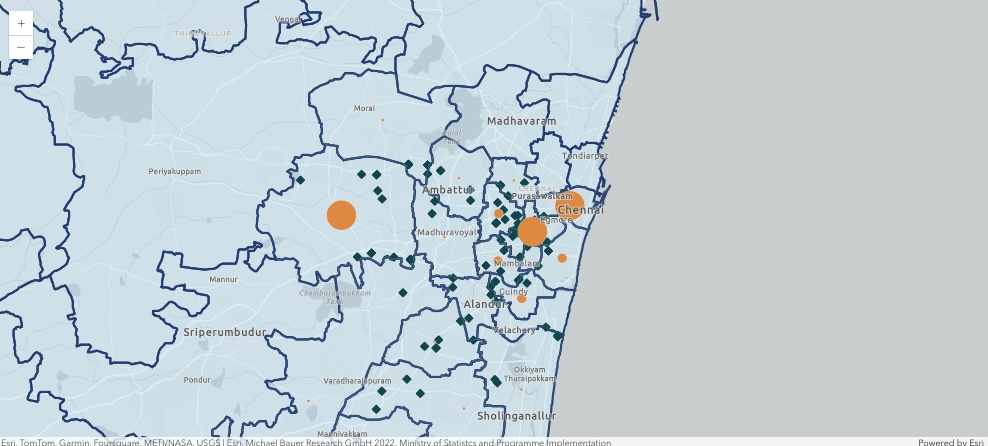Screen dimensions: 988x446
Task: Click the Madhuravoyal label on the map
Action: tap(448, 232)
